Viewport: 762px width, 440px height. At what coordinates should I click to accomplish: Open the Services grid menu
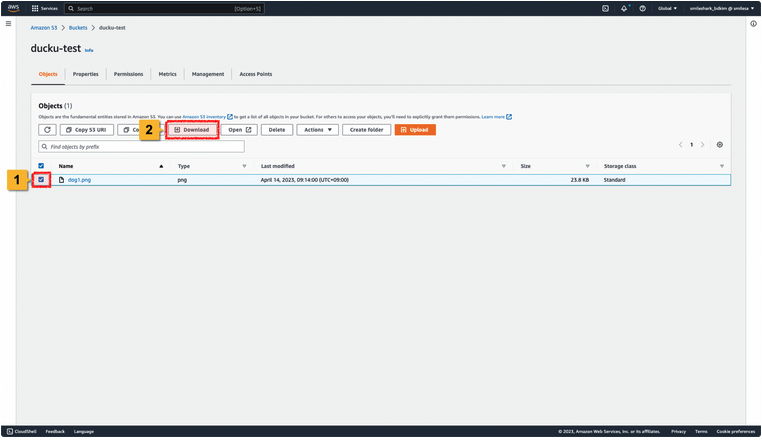click(49, 8)
